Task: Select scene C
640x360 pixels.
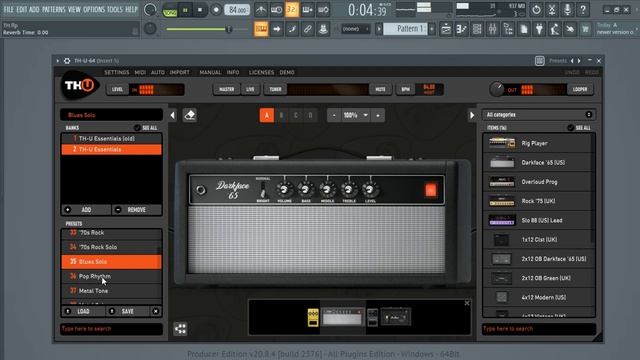Action: 296,116
